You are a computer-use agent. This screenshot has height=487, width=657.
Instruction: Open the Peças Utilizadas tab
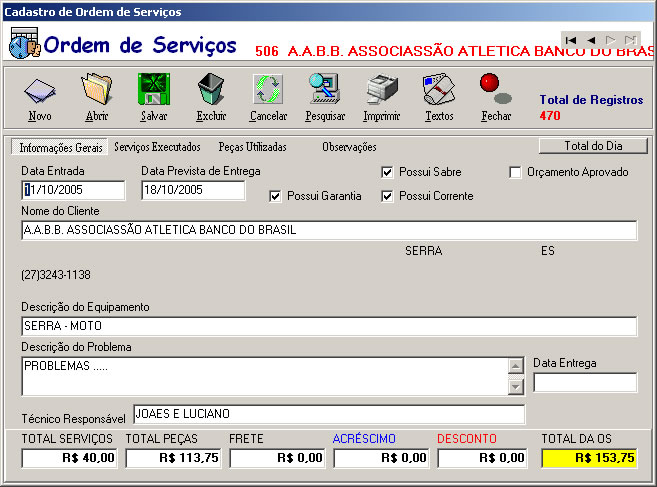pos(252,147)
